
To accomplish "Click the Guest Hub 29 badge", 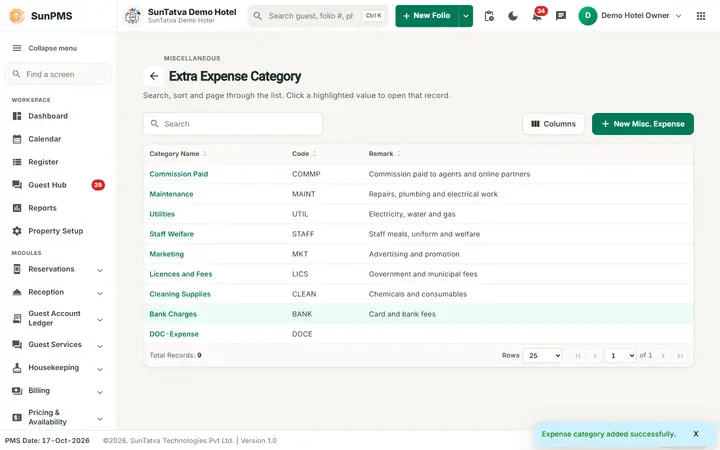I will pyautogui.click(x=98, y=185).
